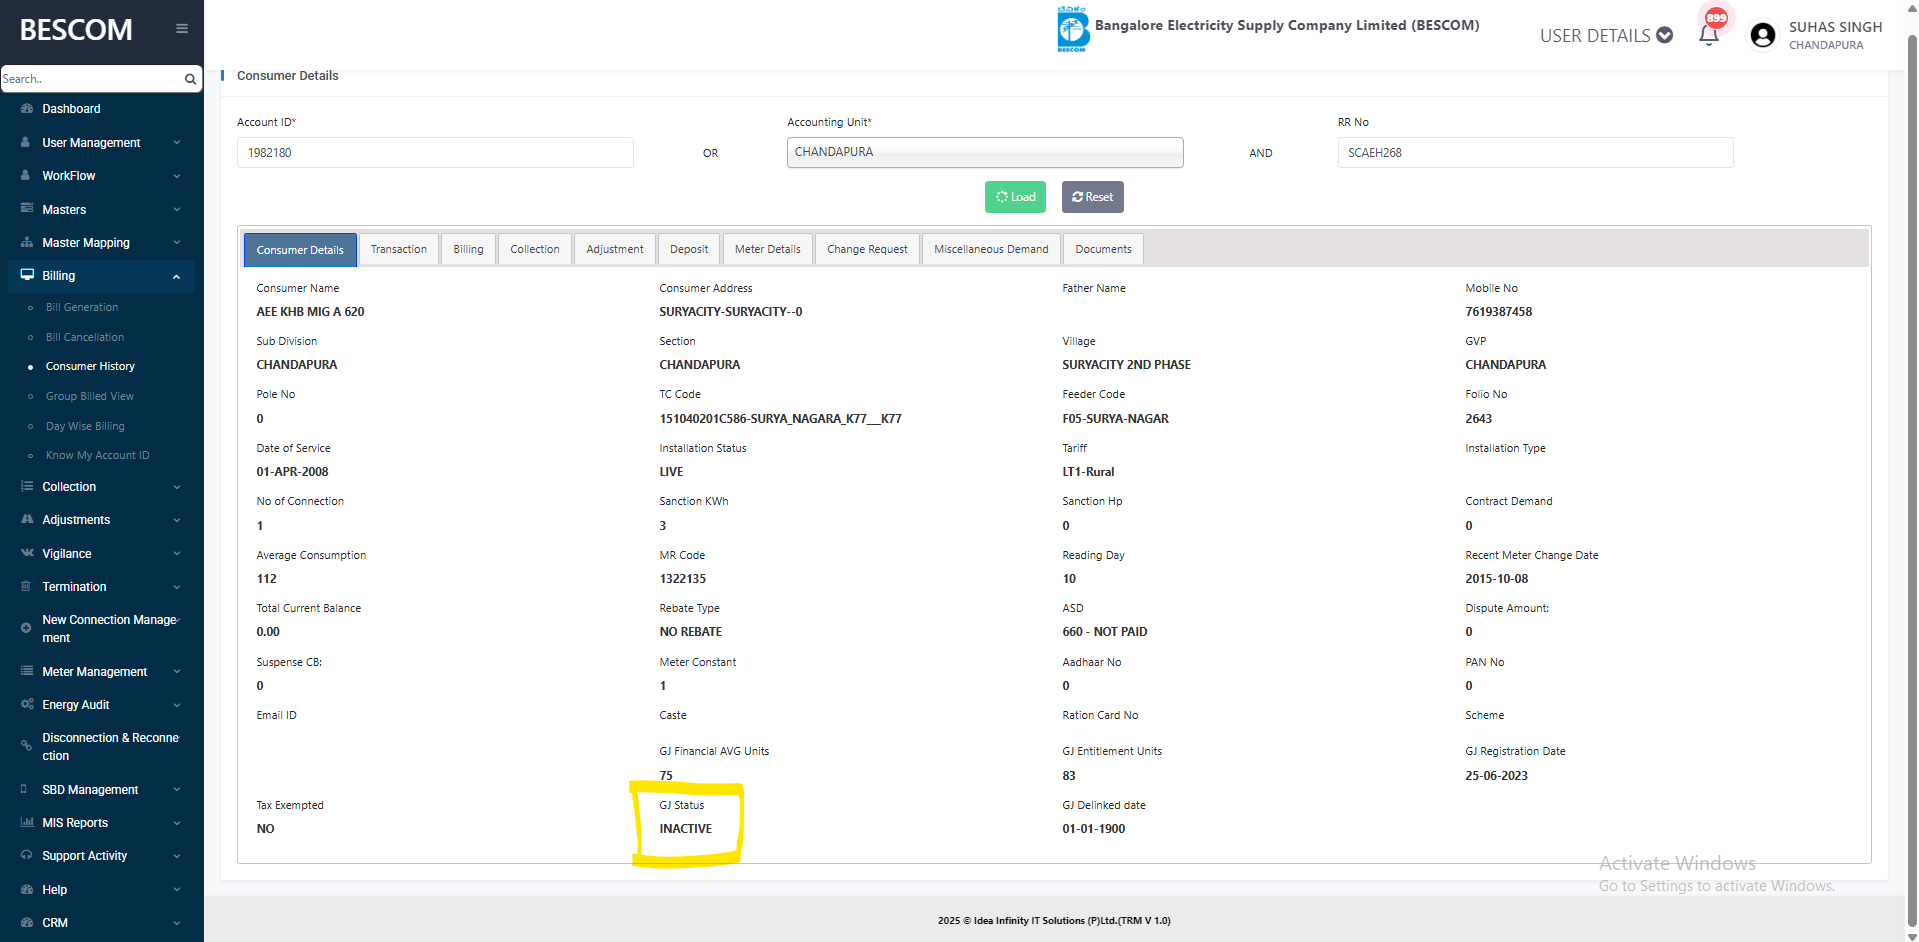1919x942 pixels.
Task: Click the Support Activity headset icon
Action: 27,856
